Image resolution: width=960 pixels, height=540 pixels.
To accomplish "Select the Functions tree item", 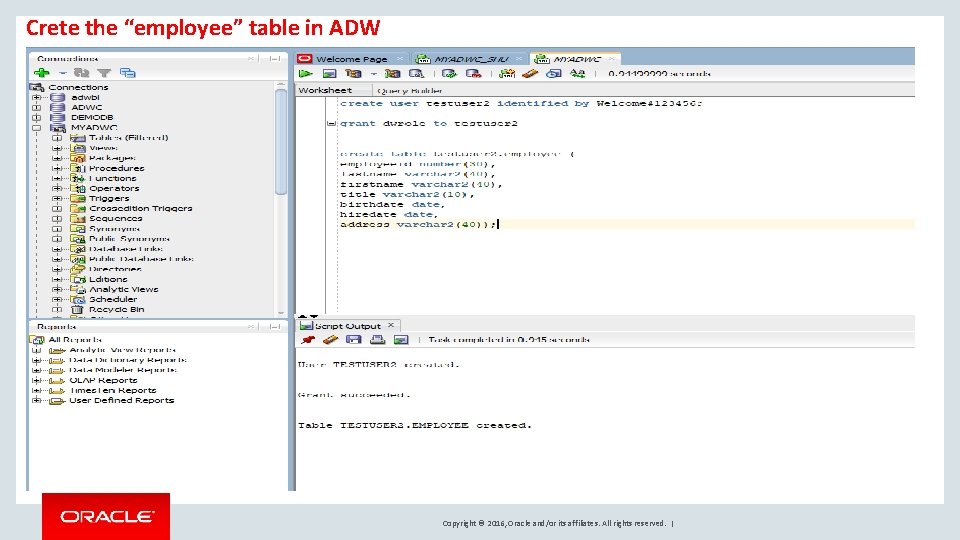I will [x=113, y=178].
